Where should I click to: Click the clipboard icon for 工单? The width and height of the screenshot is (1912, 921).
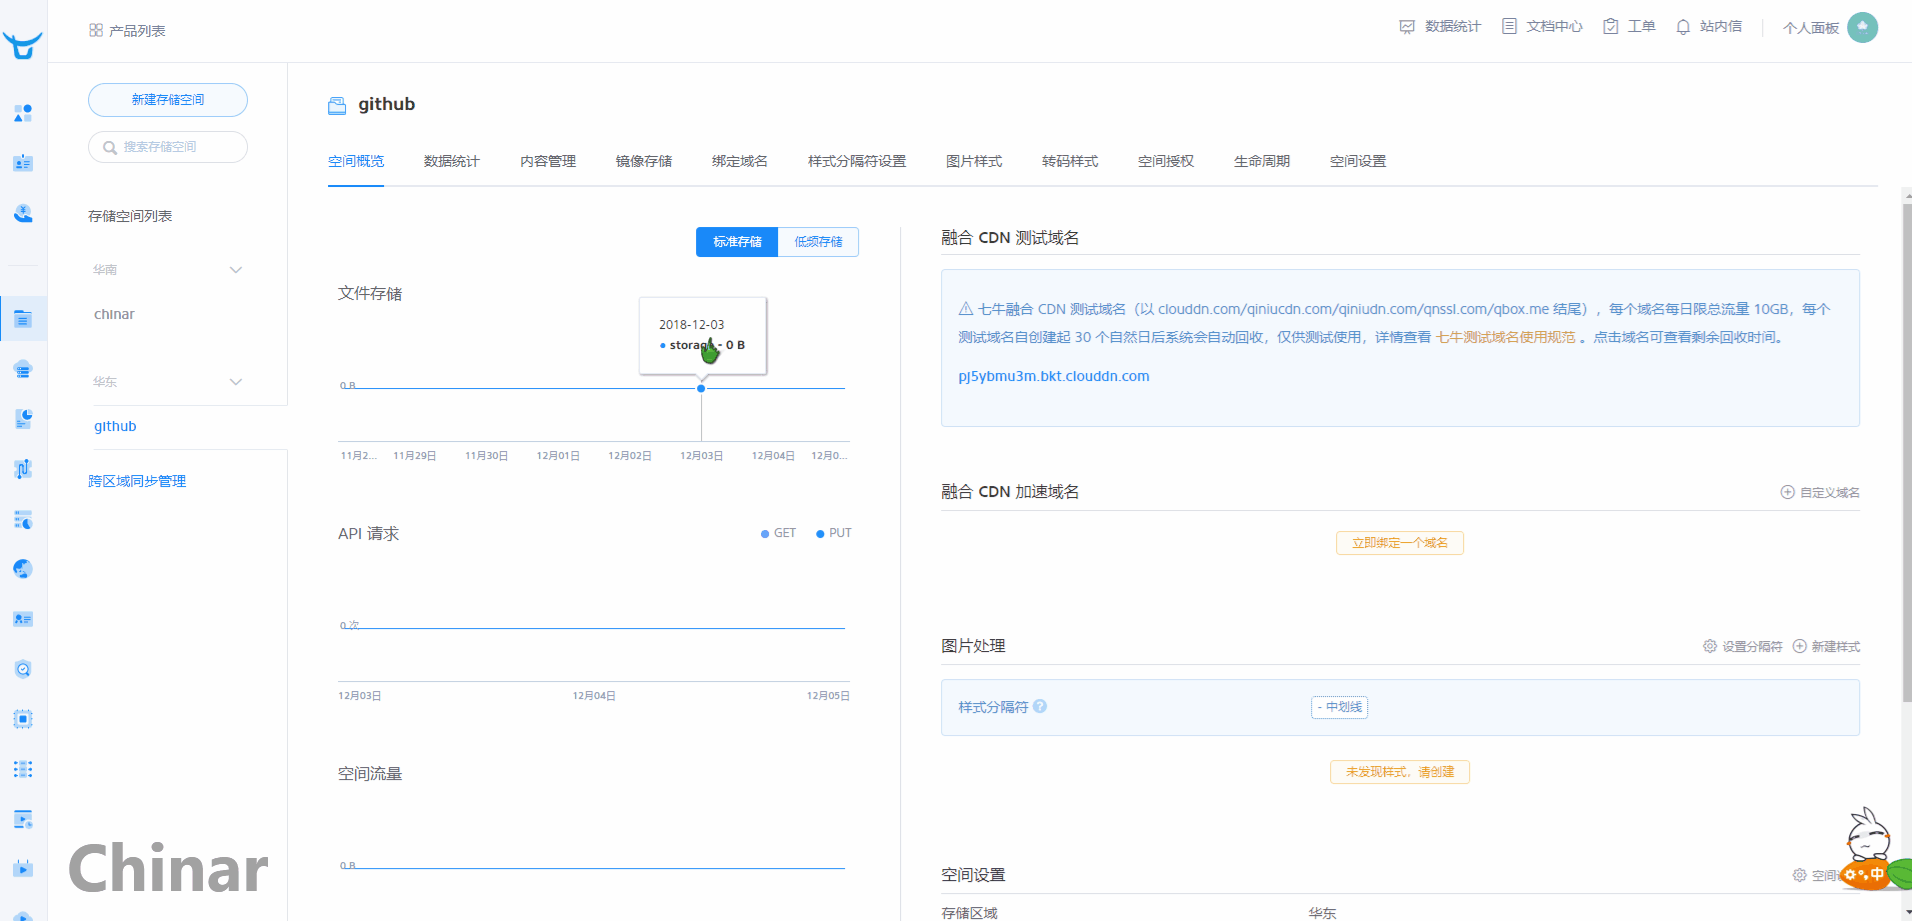click(1610, 27)
